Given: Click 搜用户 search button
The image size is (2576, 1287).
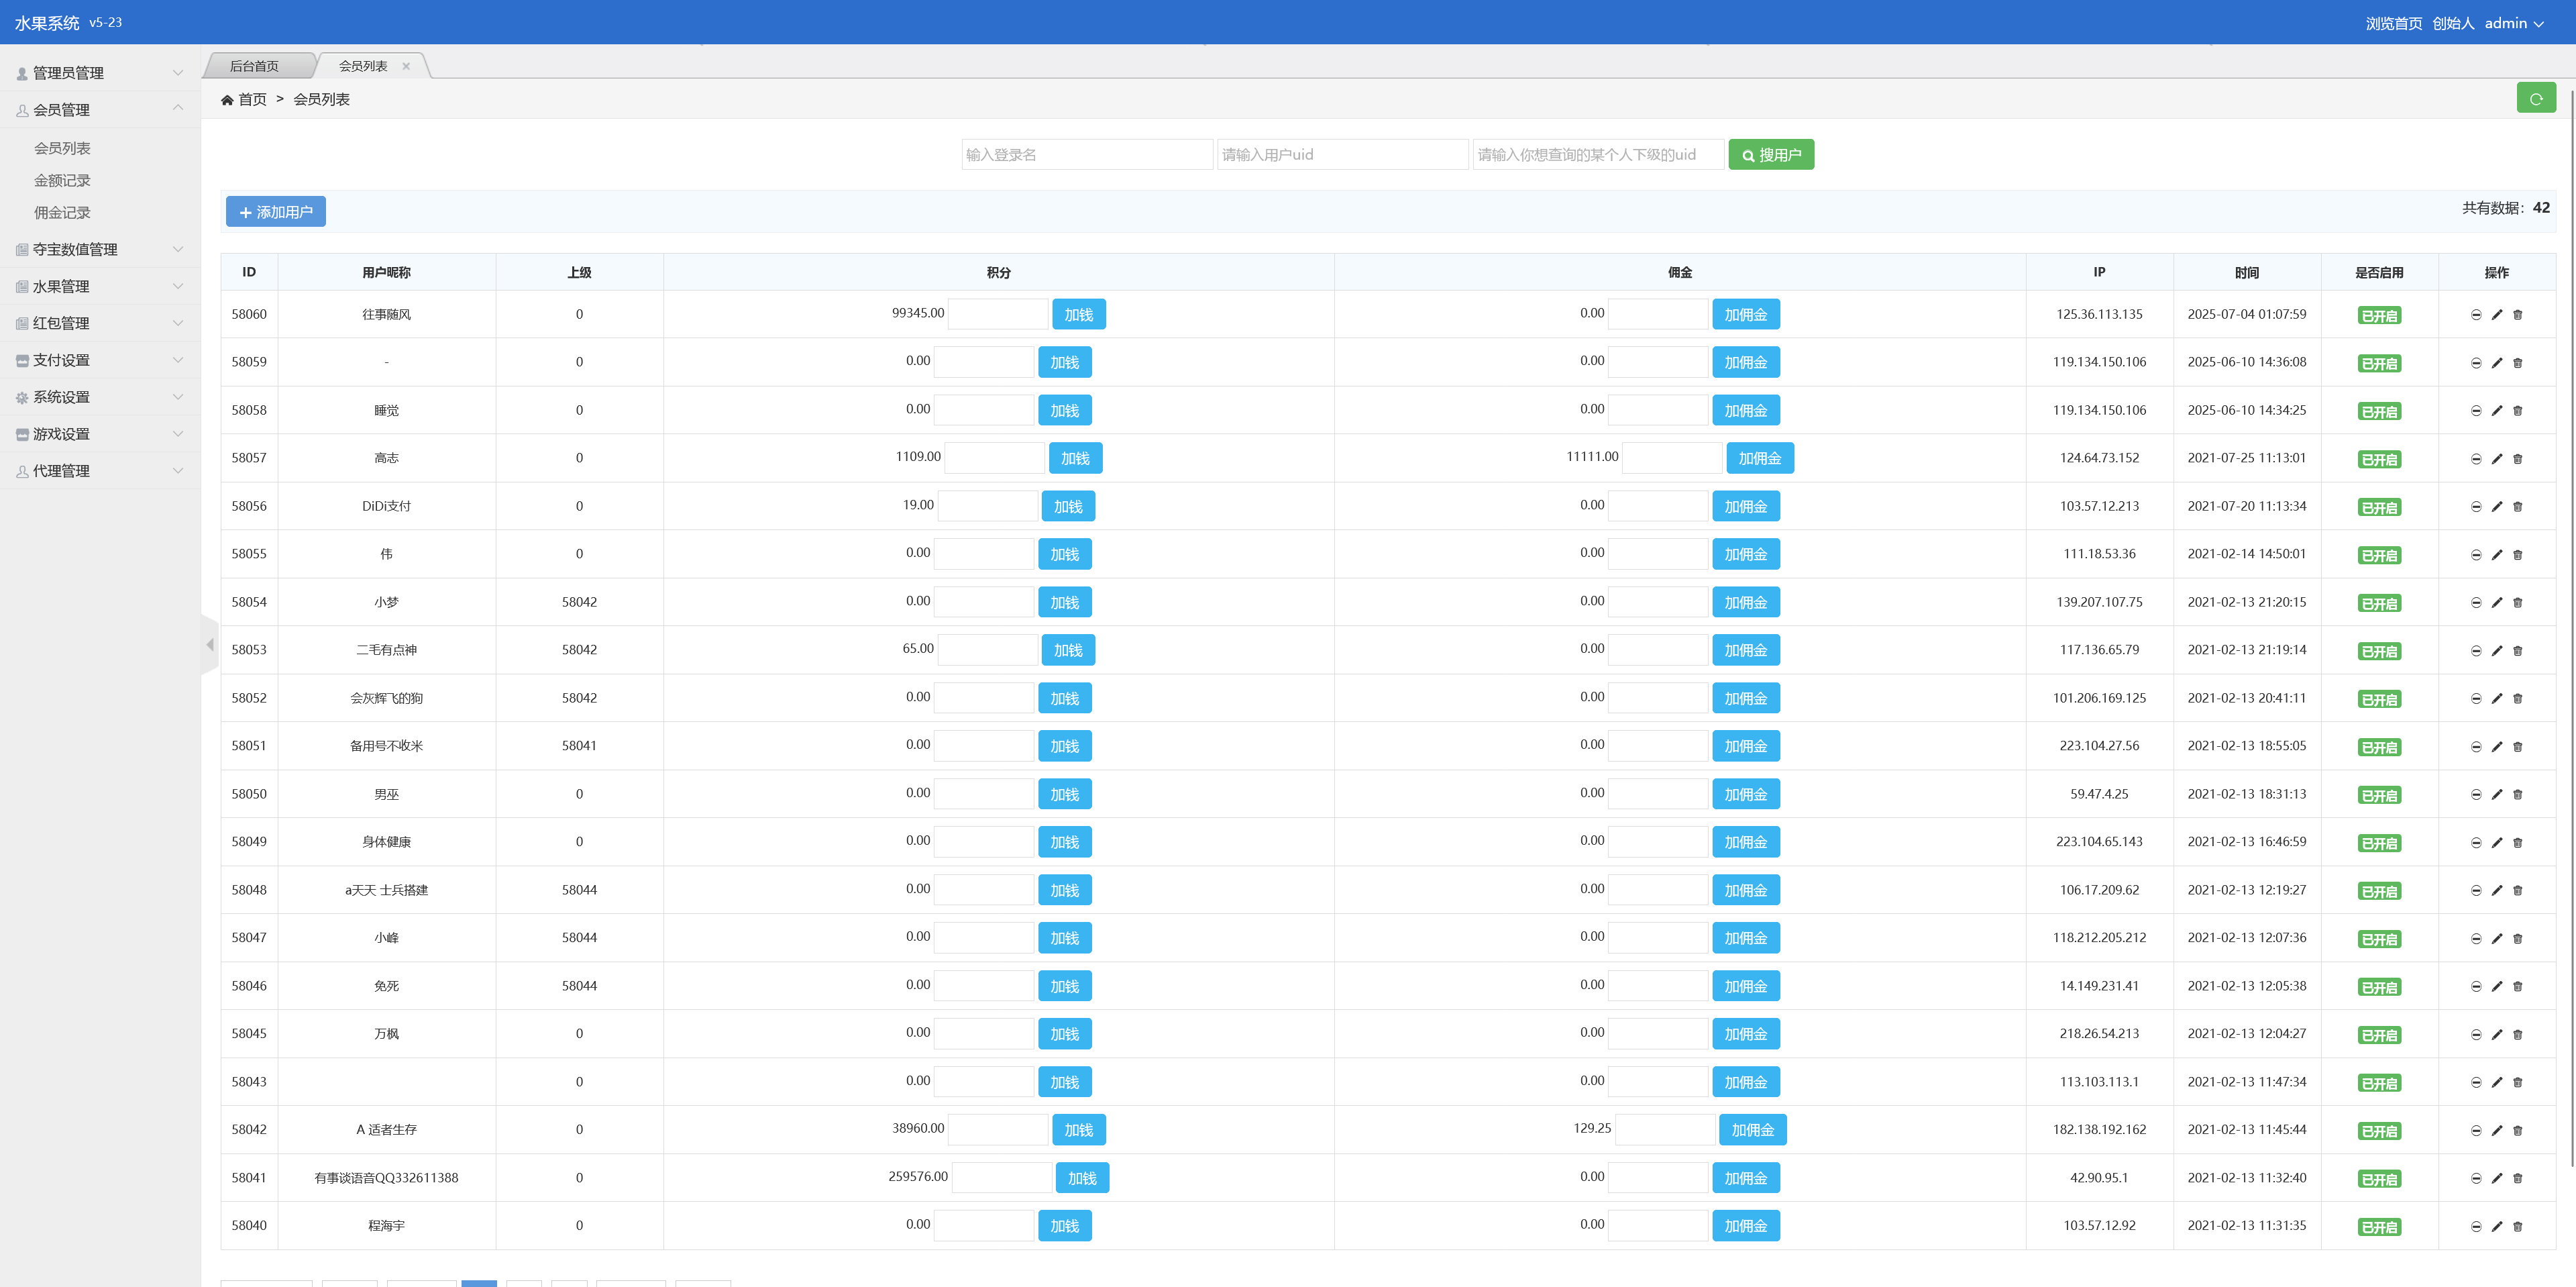Looking at the screenshot, I should click(1770, 155).
